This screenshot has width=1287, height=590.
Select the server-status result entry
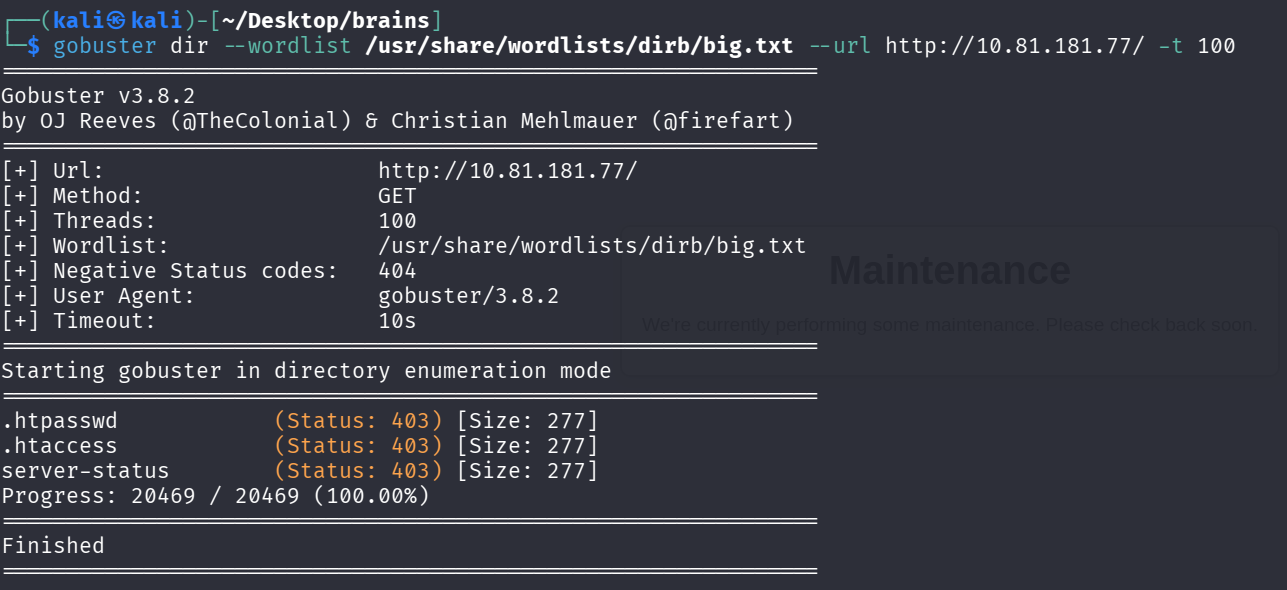pos(85,471)
